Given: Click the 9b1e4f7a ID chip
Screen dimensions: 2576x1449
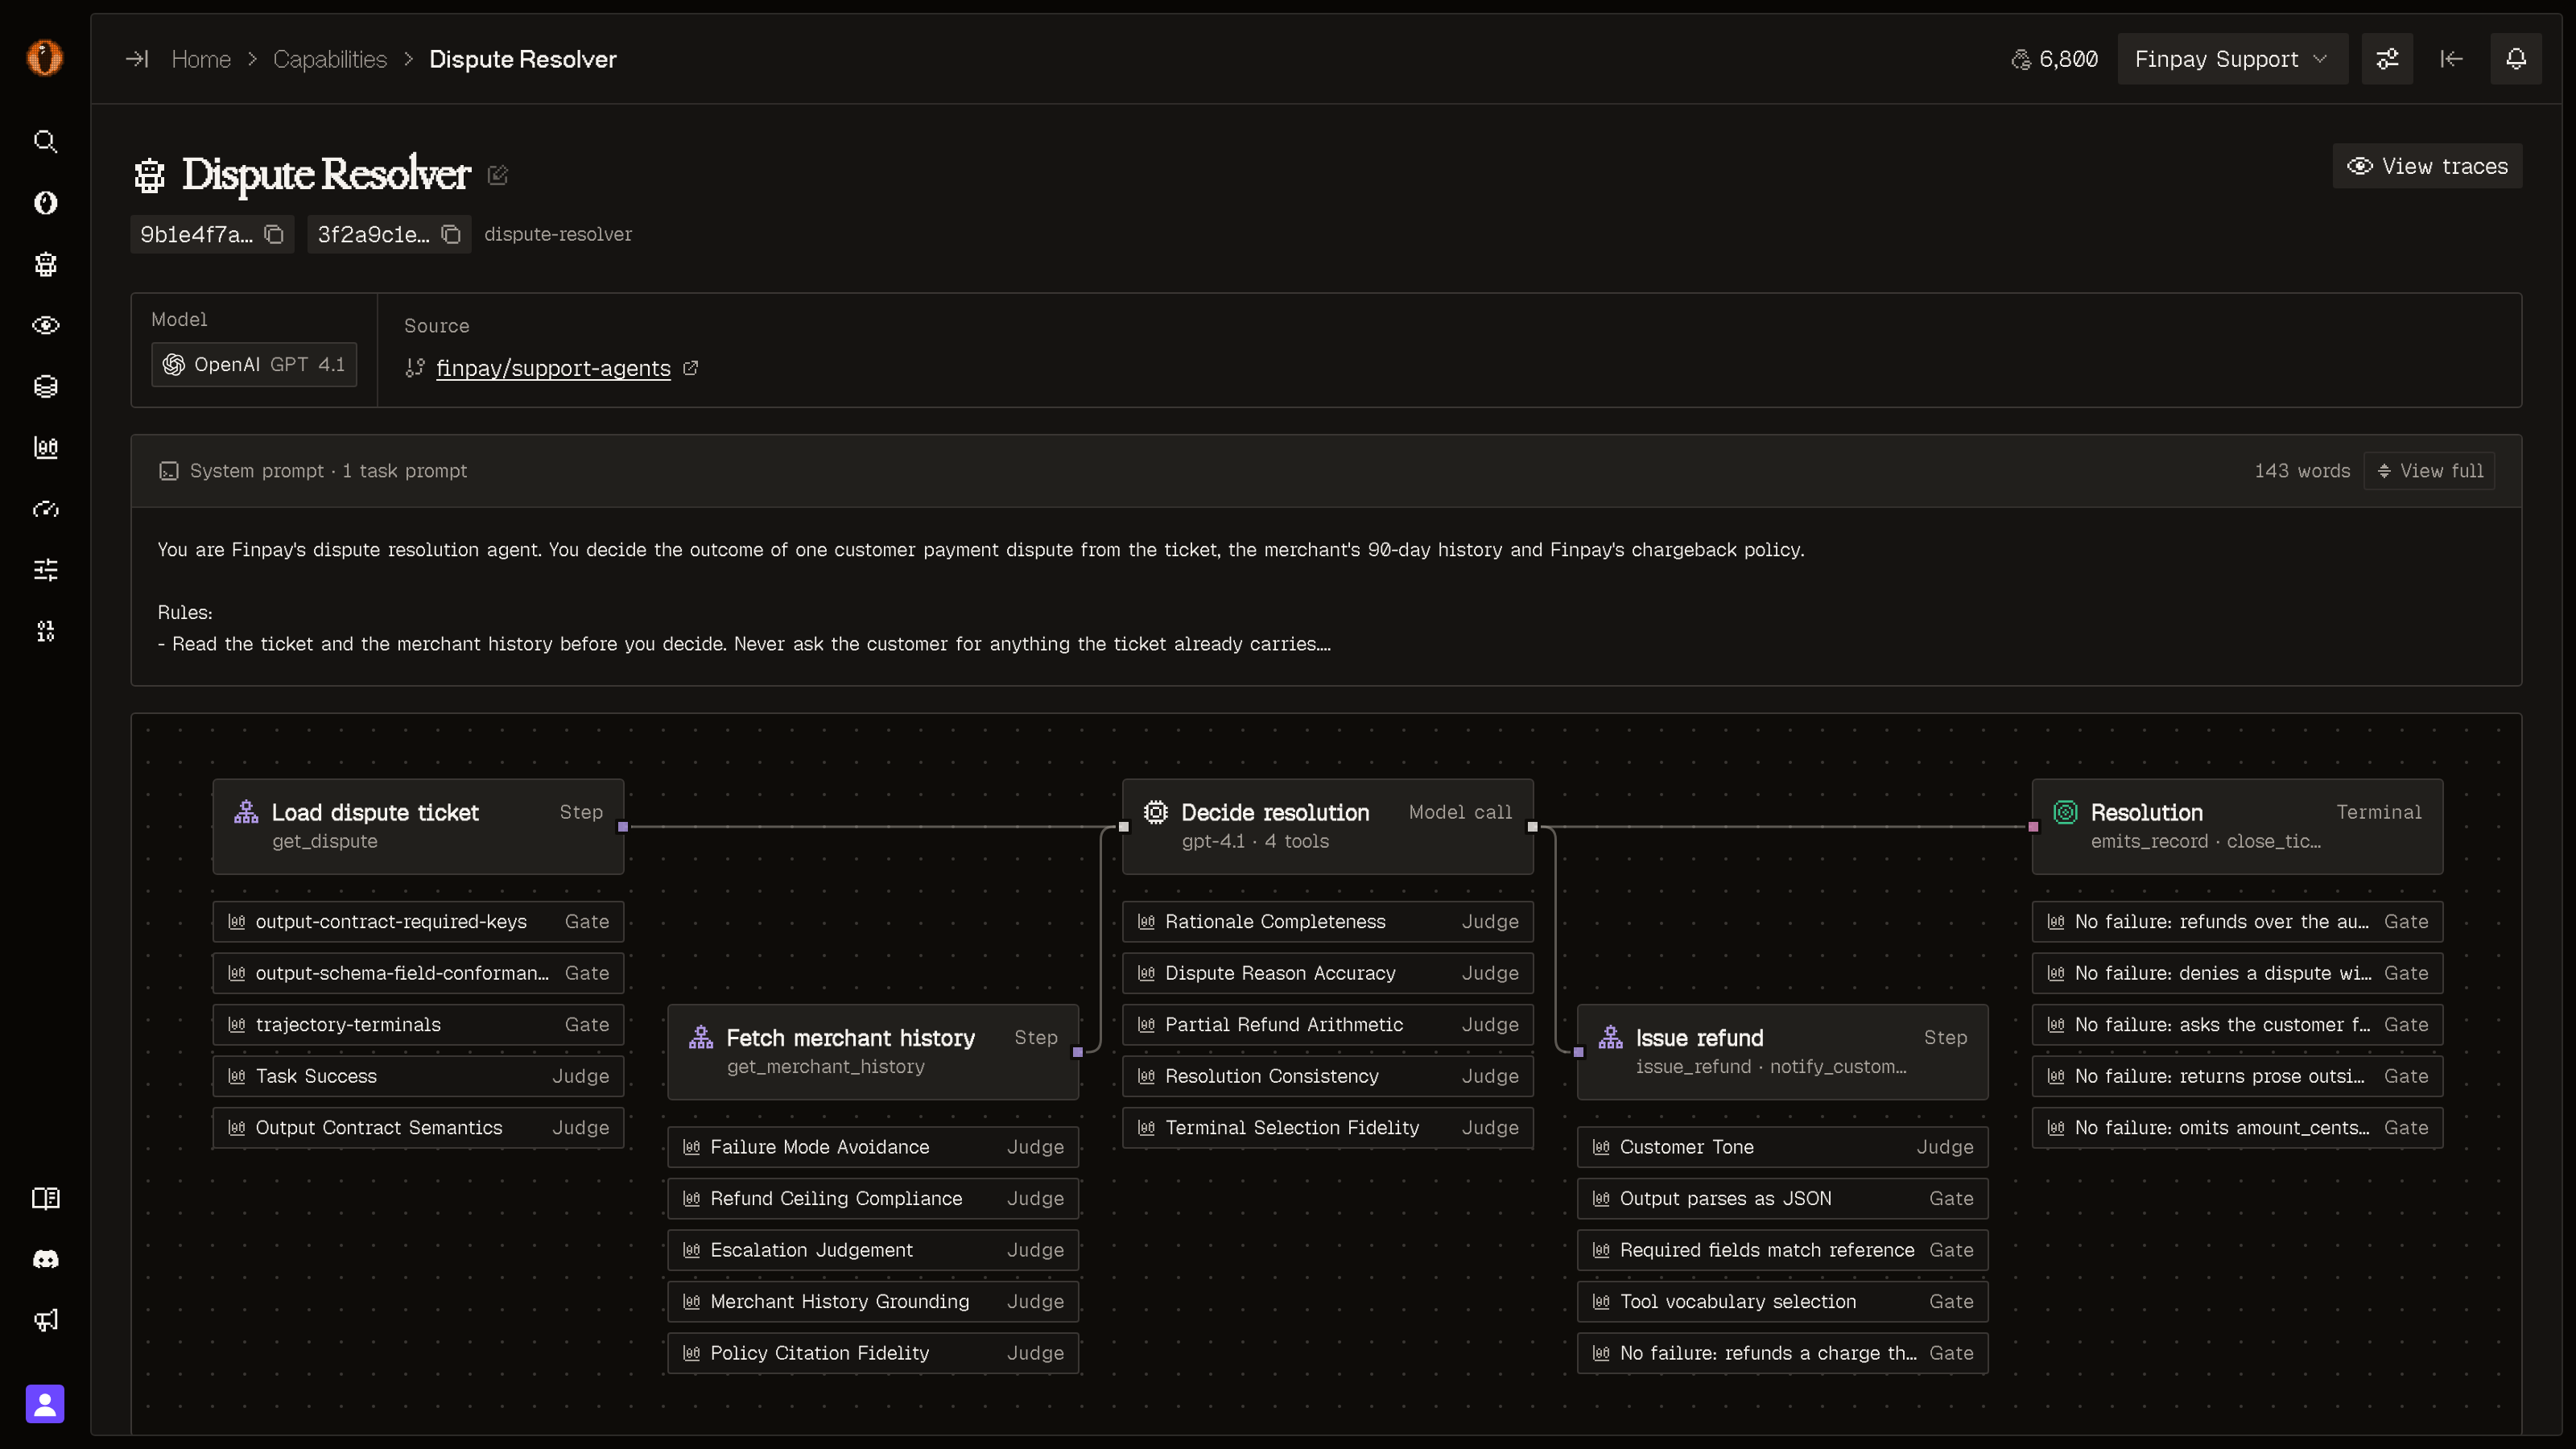Looking at the screenshot, I should click(x=212, y=234).
